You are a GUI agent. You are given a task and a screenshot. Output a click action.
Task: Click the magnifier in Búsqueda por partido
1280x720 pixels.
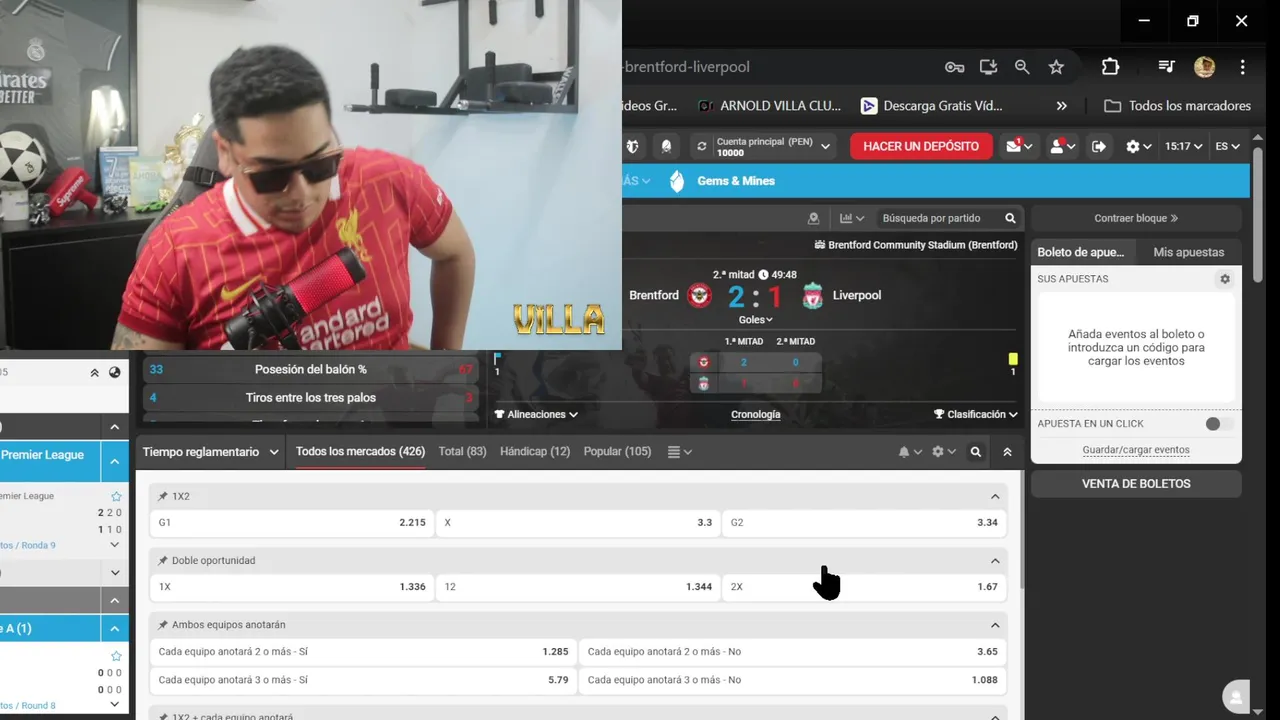(1010, 218)
